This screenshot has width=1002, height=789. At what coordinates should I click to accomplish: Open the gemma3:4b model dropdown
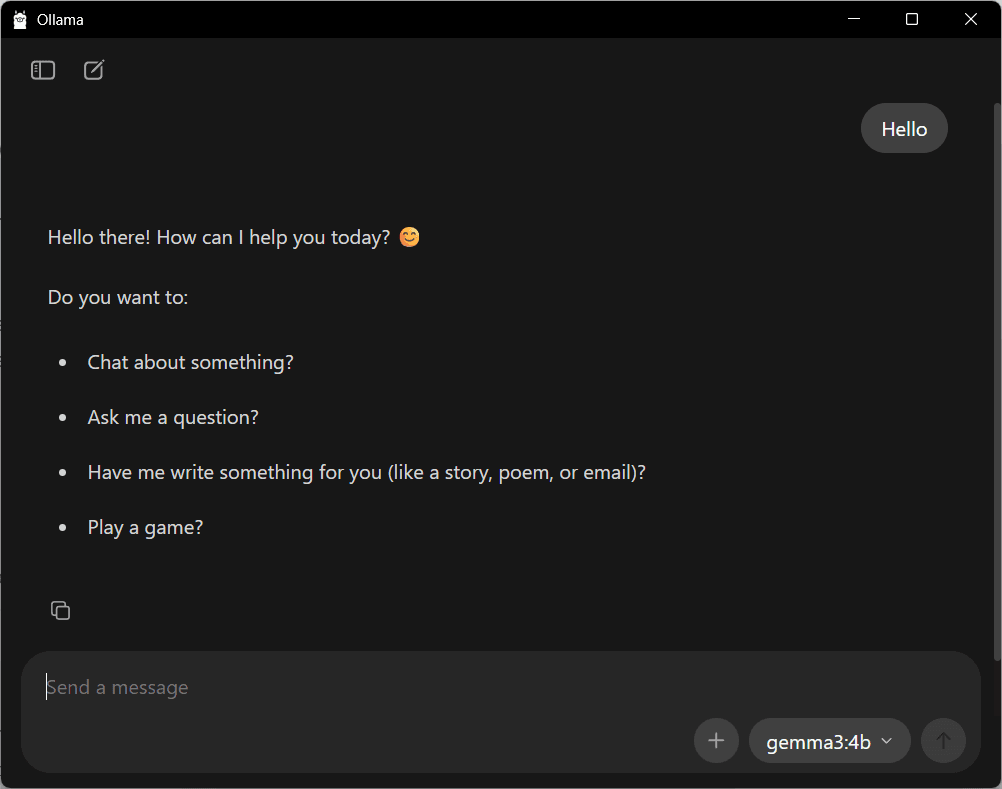point(829,741)
